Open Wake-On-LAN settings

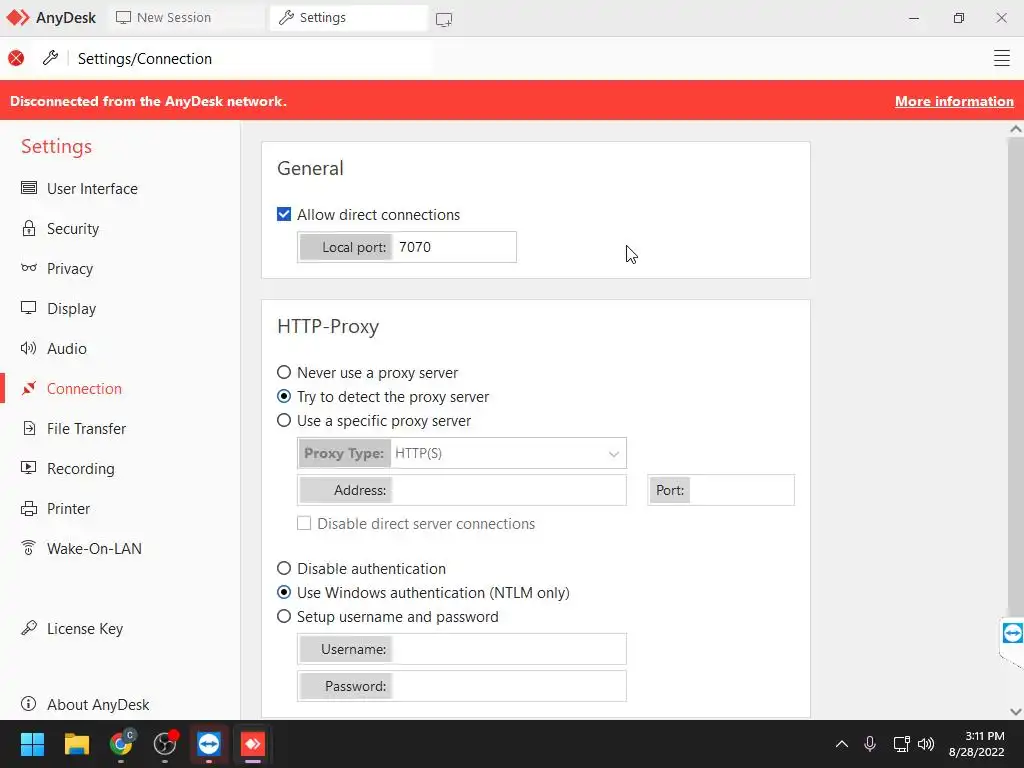click(x=94, y=549)
